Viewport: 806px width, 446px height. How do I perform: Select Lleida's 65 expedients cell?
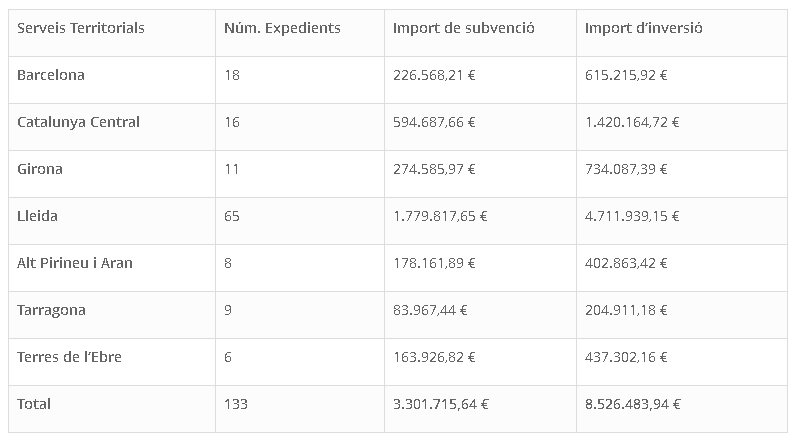[x=232, y=216]
